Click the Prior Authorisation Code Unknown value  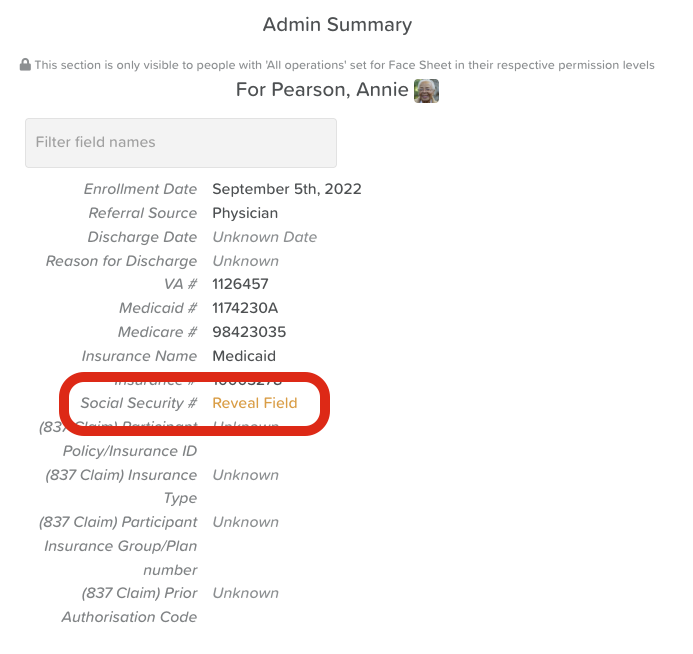tap(245, 593)
